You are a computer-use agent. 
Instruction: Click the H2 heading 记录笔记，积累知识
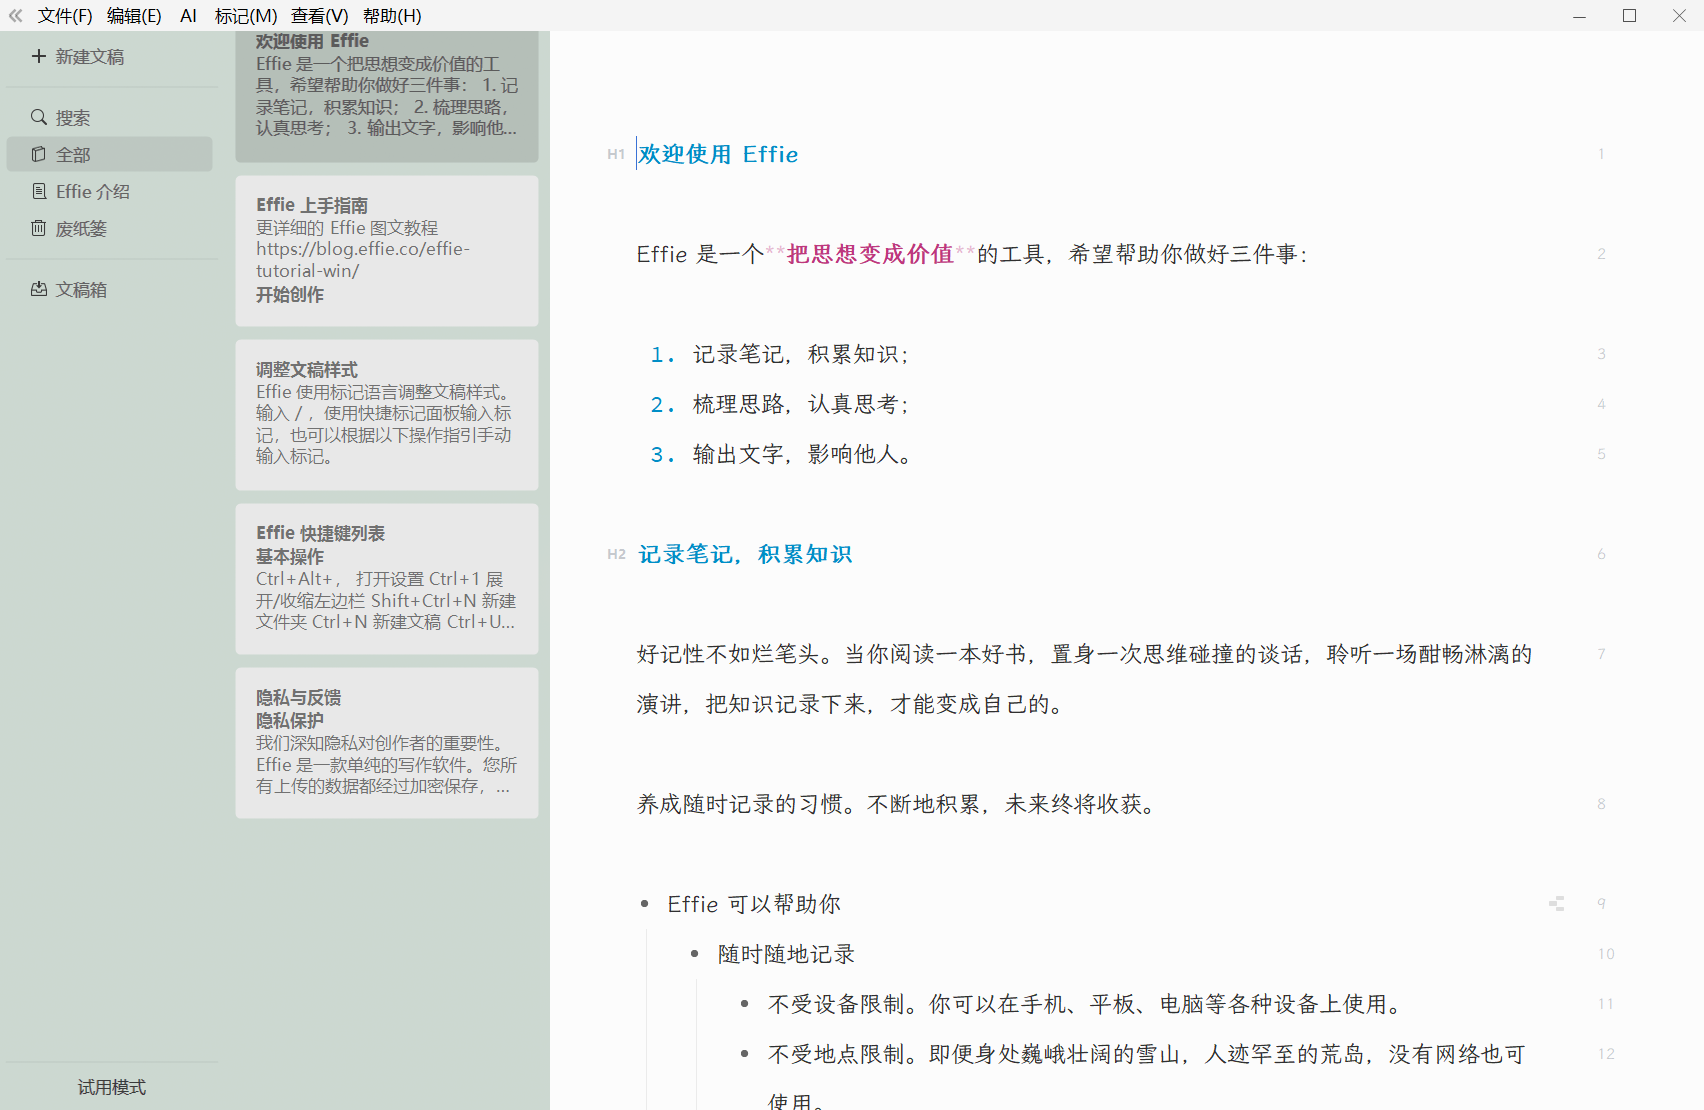tap(745, 554)
